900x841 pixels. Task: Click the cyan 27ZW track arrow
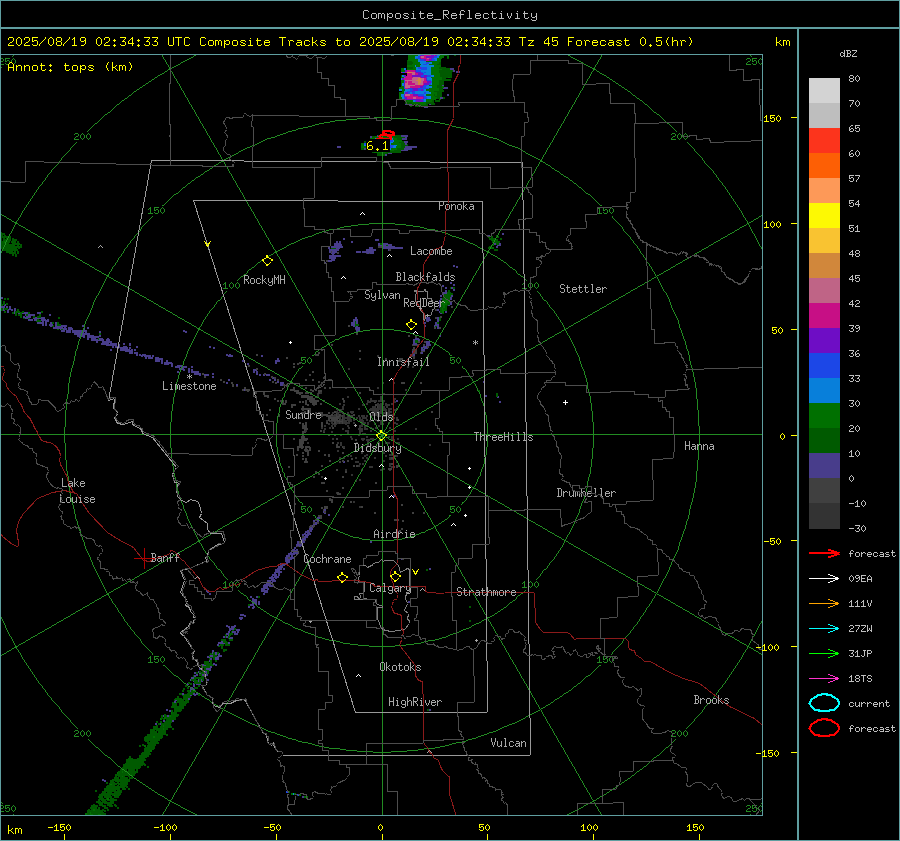[824, 629]
